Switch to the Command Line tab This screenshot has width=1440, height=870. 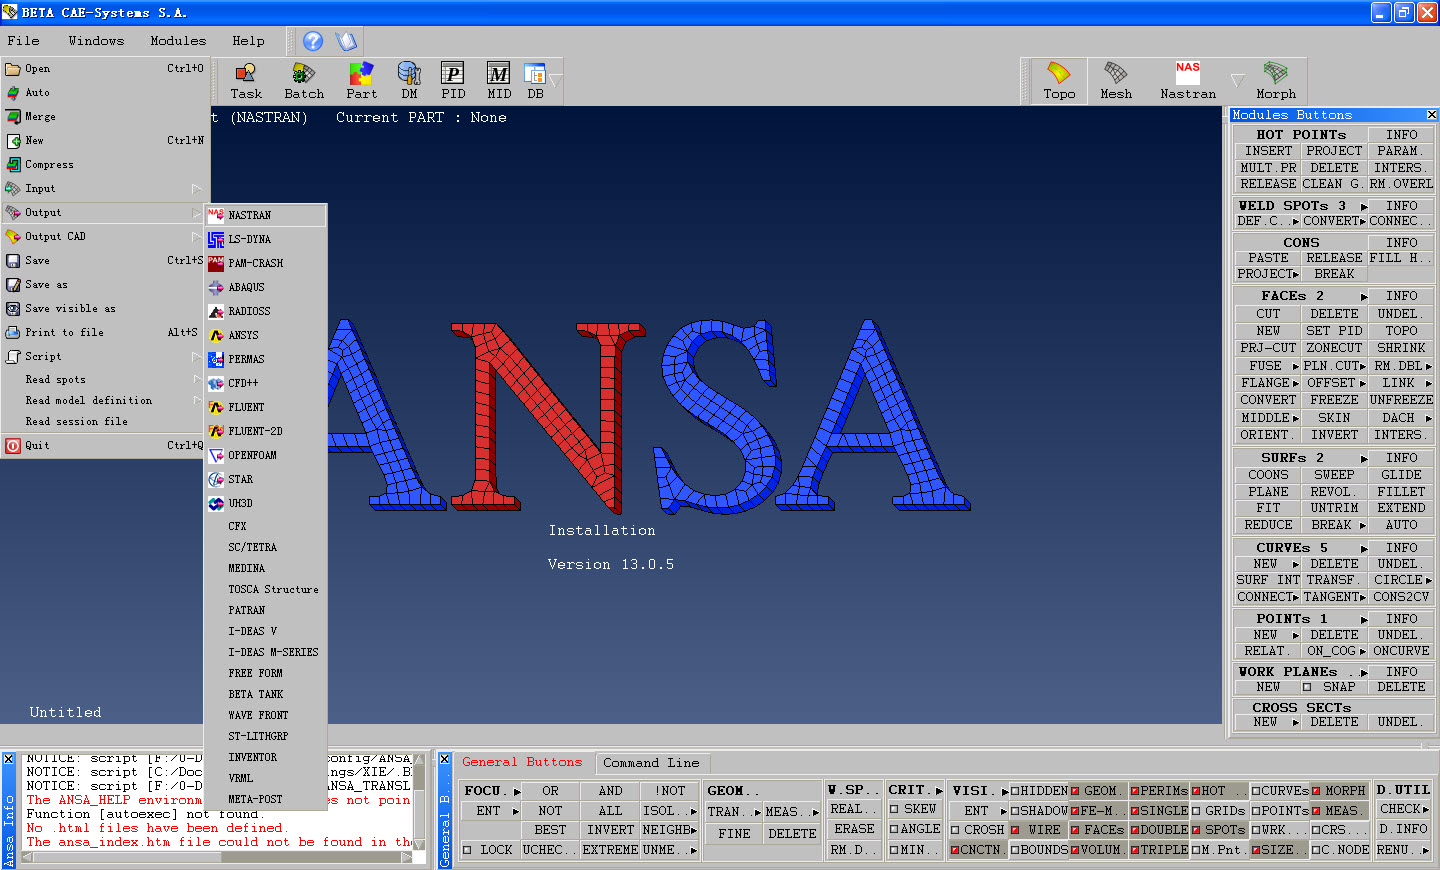point(651,763)
